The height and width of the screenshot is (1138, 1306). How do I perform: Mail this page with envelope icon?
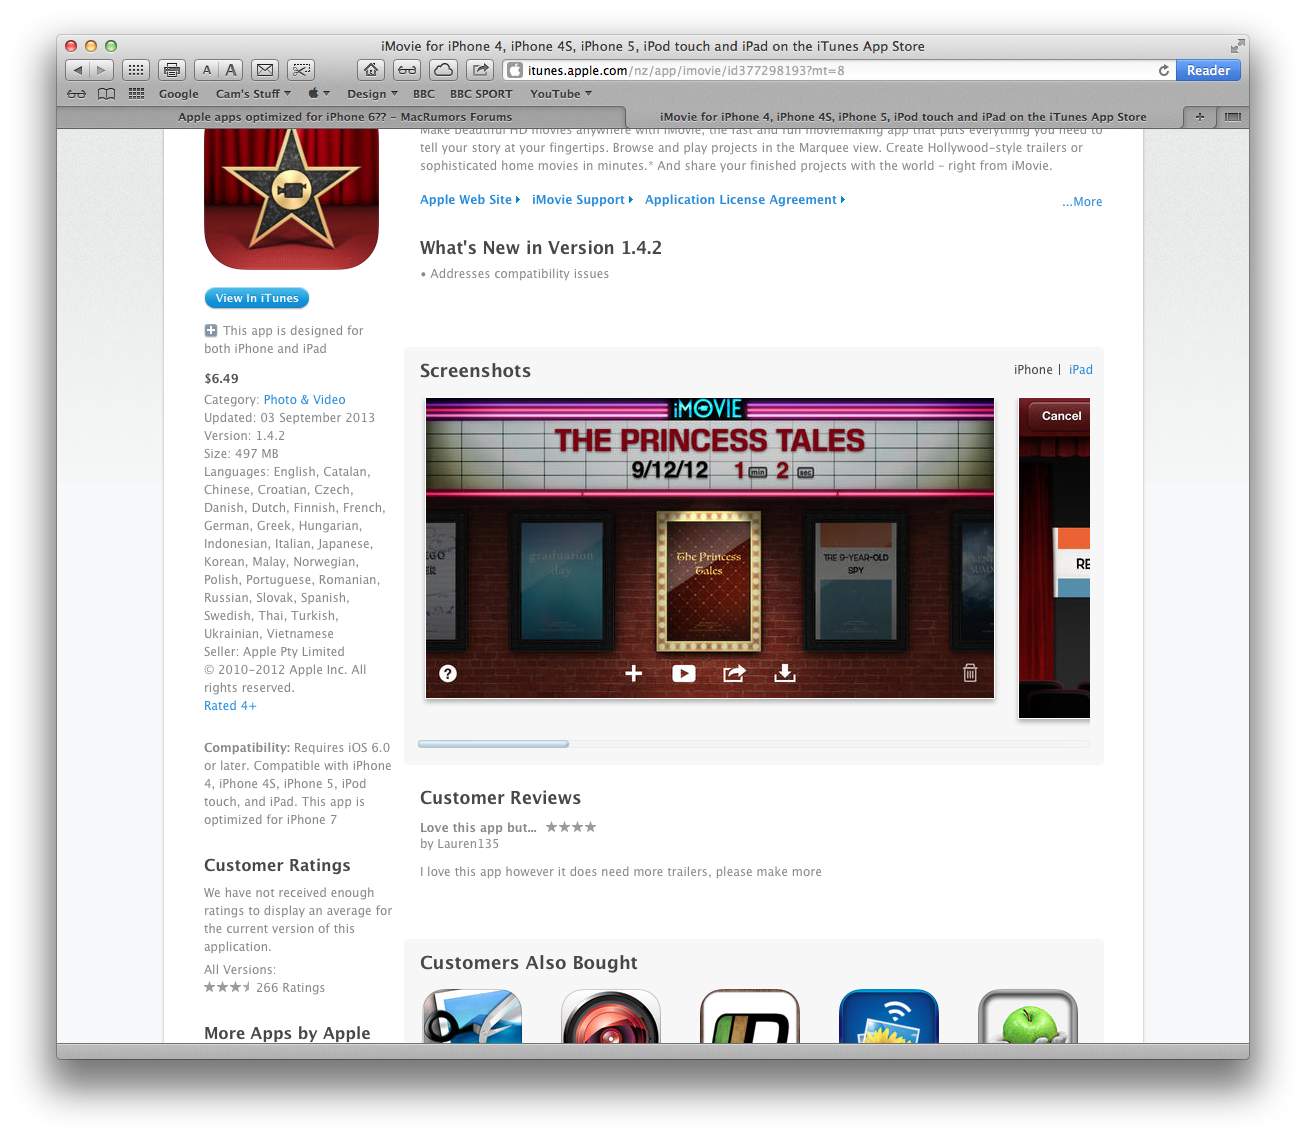pos(265,70)
